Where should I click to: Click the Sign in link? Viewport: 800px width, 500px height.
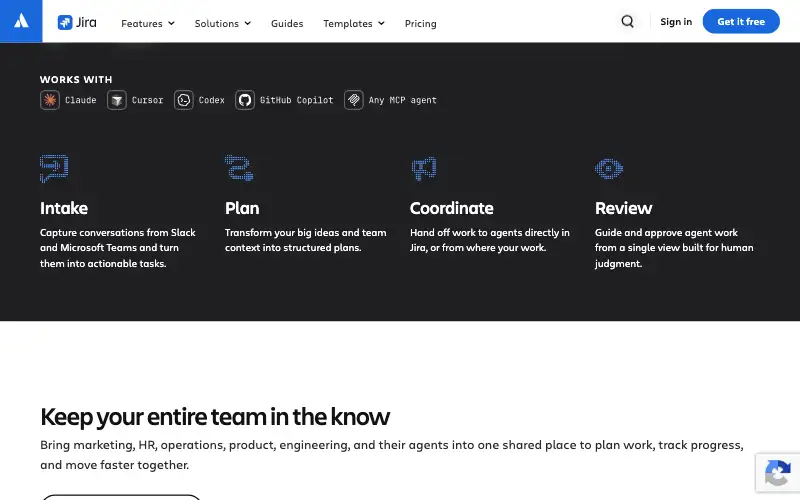676,21
